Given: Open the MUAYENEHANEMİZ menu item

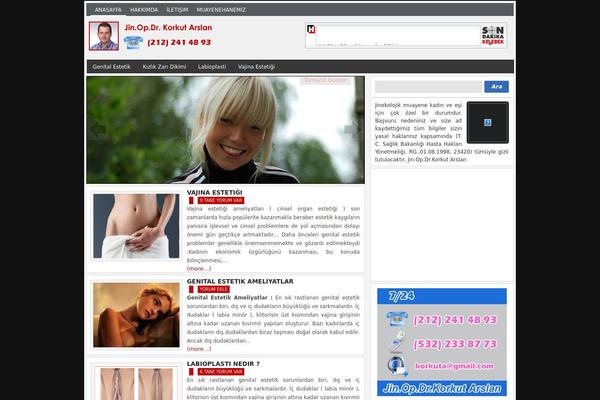Looking at the screenshot, I should point(221,10).
